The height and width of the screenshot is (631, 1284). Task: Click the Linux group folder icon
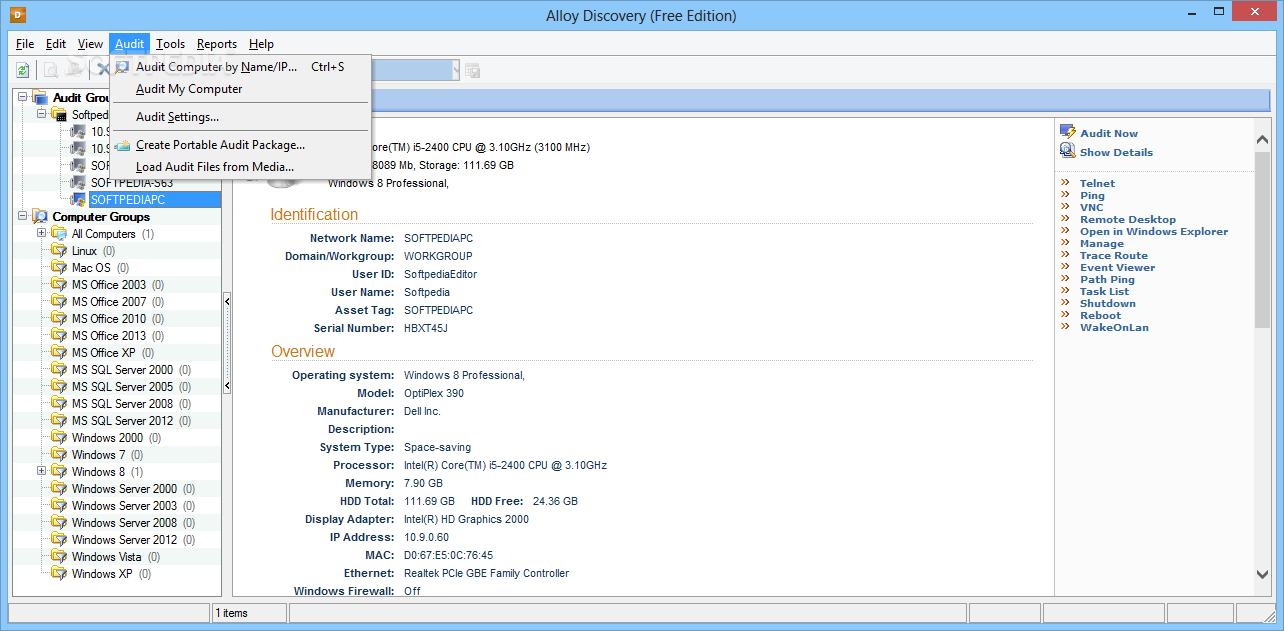[x=59, y=251]
